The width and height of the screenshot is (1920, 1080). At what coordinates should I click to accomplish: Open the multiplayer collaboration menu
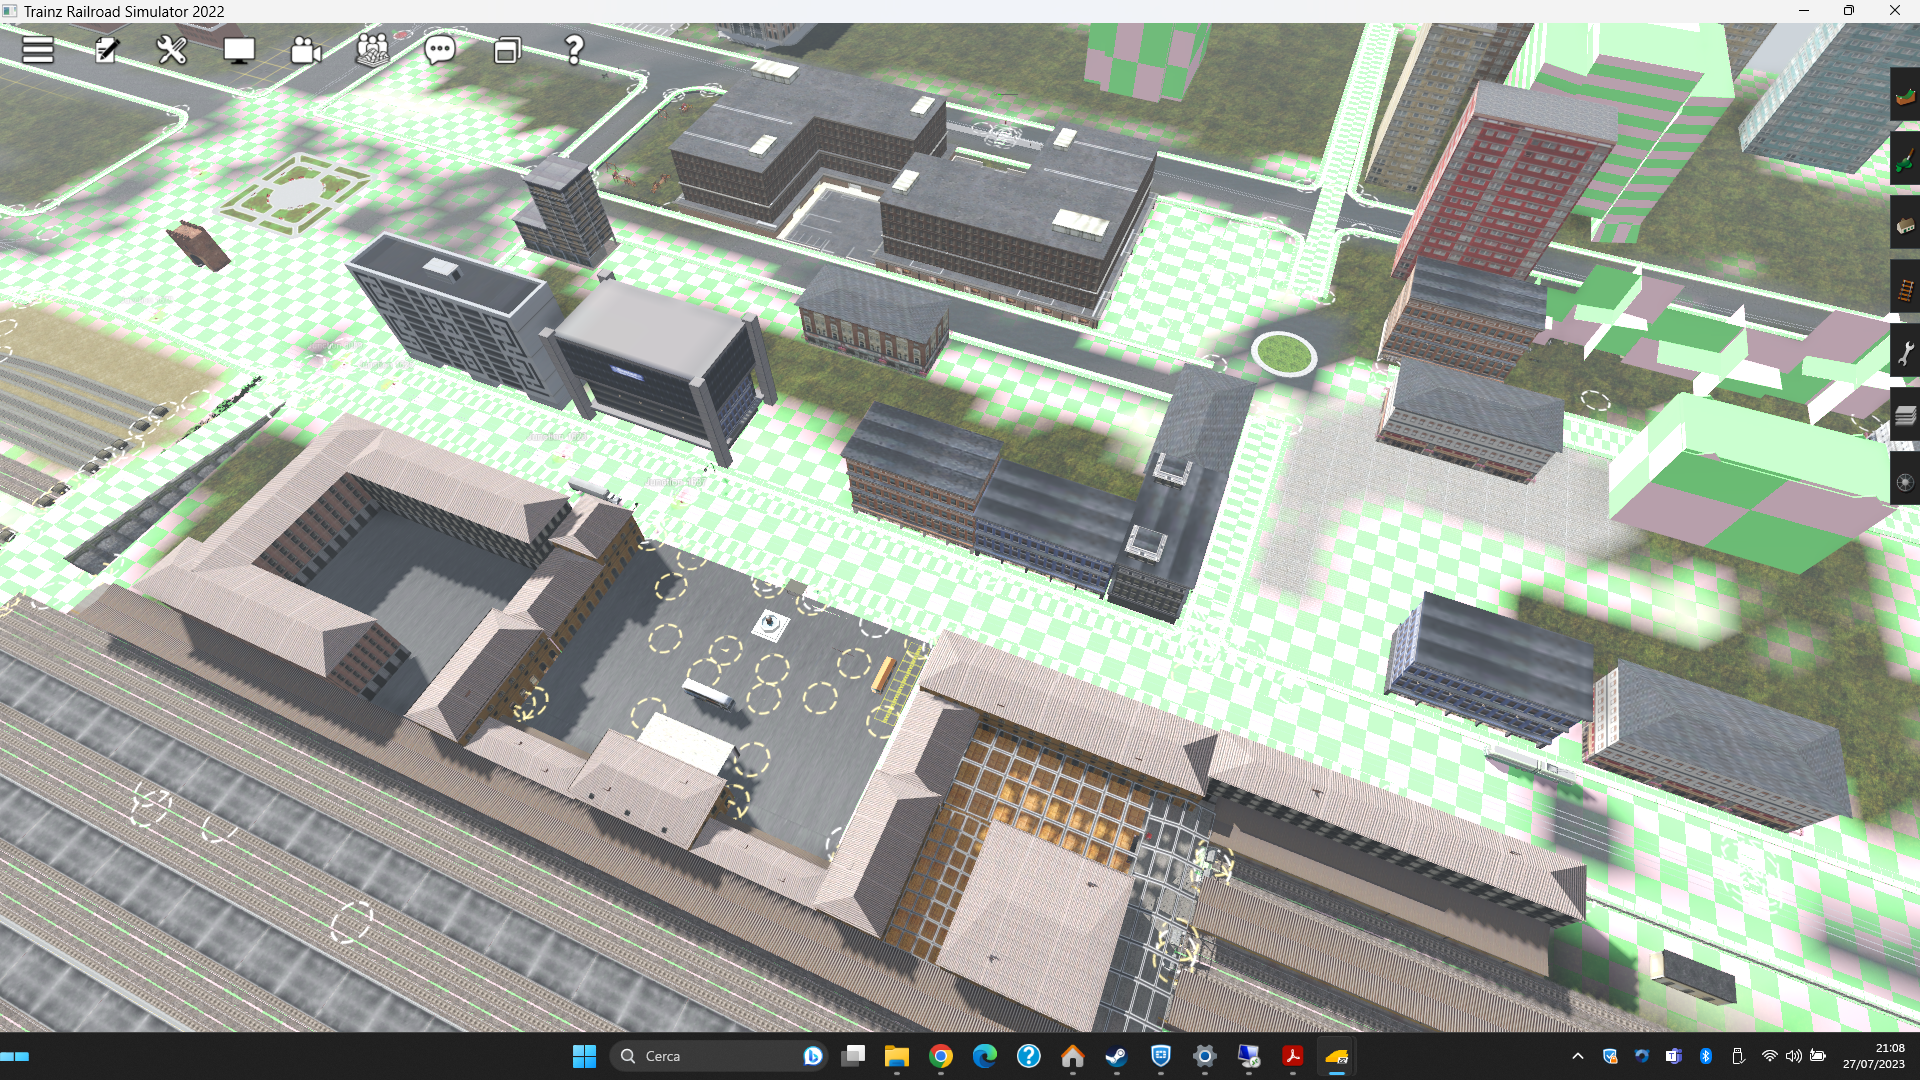point(373,50)
